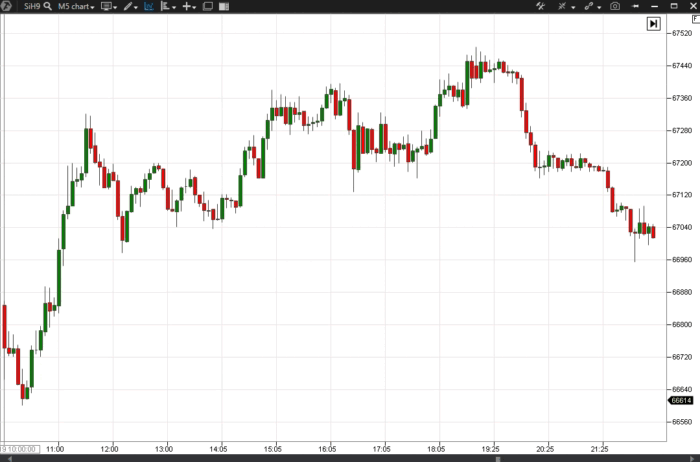The image size is (700, 462).
Task: Click the 66960 price scale label
Action: pyautogui.click(x=682, y=260)
